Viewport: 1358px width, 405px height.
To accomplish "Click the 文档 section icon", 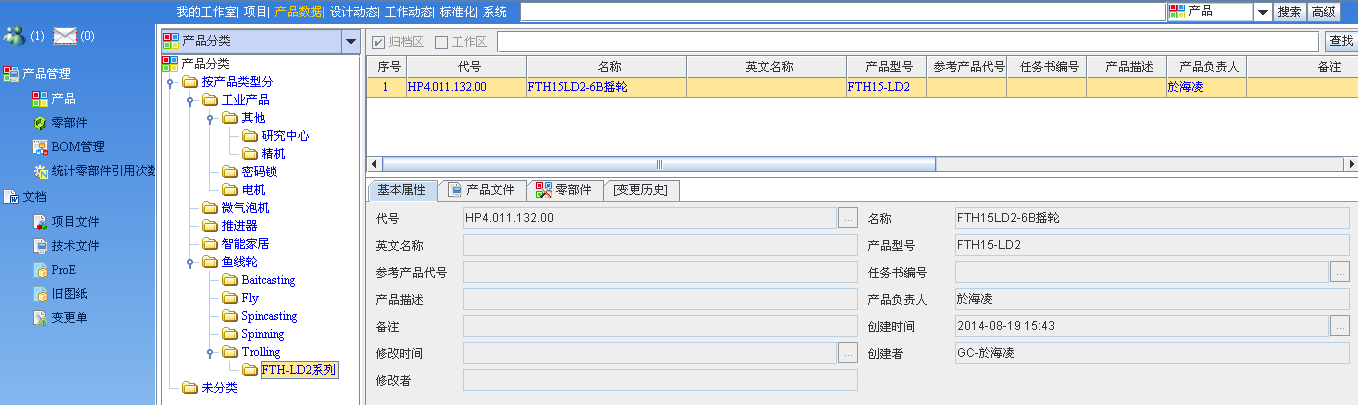I will coord(11,197).
